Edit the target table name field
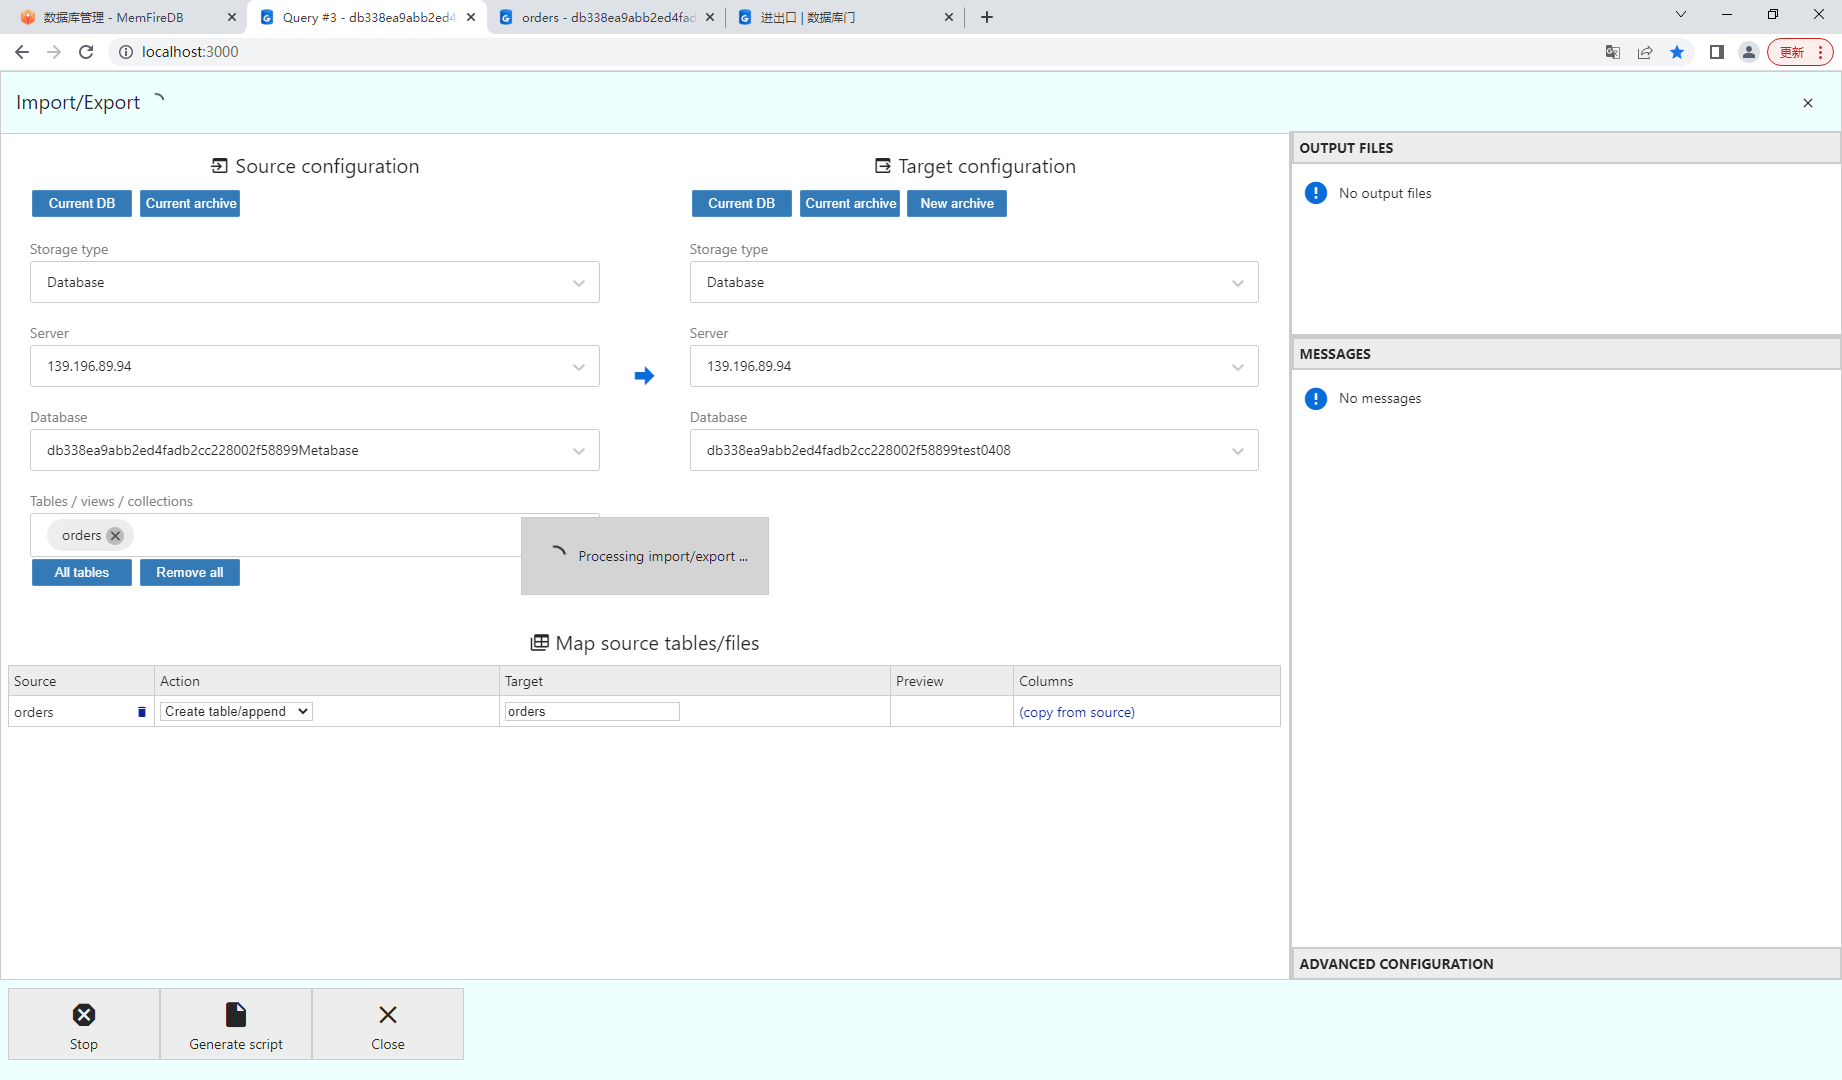Screen dimensions: 1842x1080 (592, 711)
